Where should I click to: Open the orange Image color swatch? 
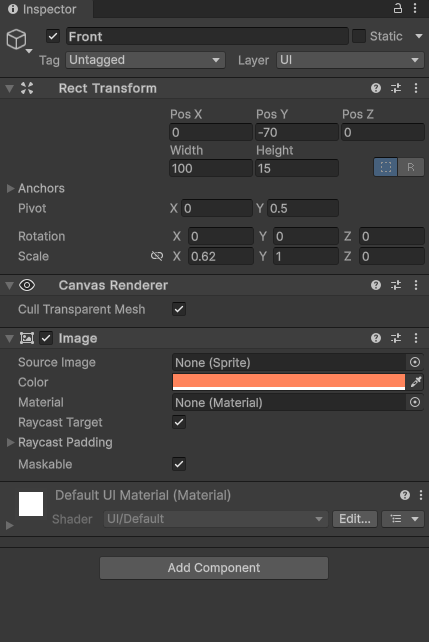tap(289, 382)
